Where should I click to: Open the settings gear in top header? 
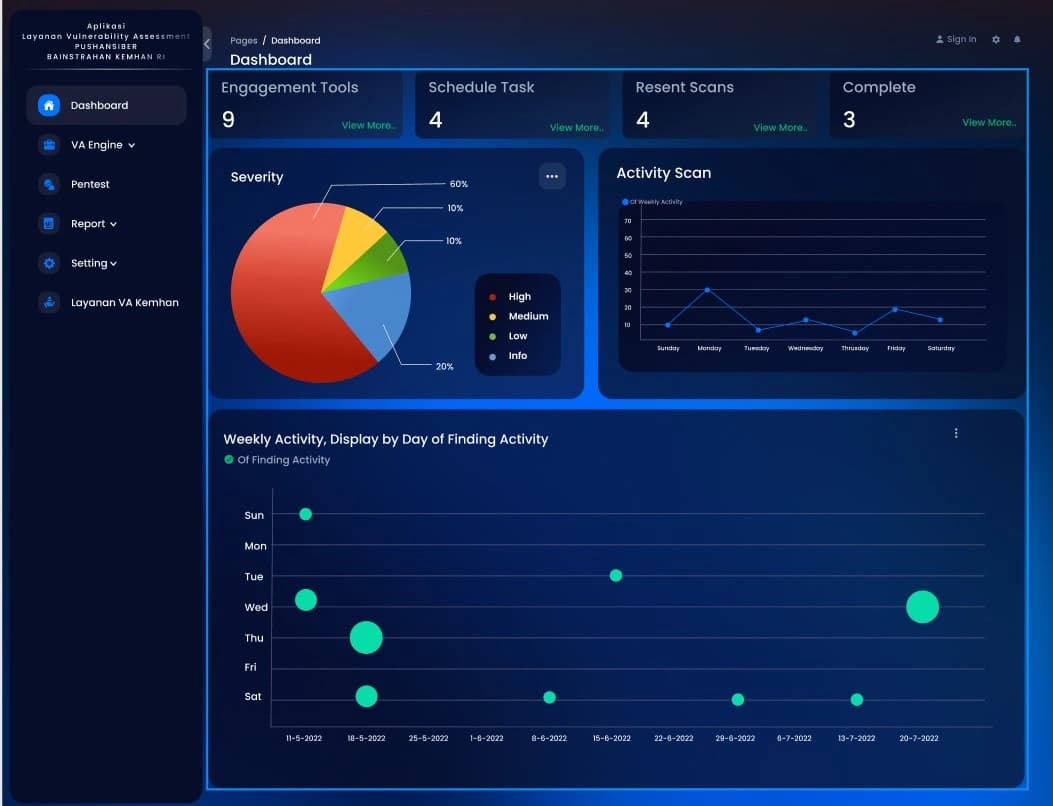[995, 40]
